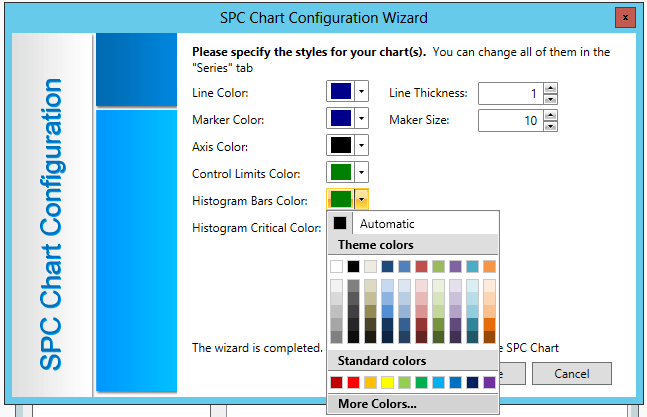Click the Line Thickness input field
The width and height of the screenshot is (647, 417).
(x=509, y=94)
